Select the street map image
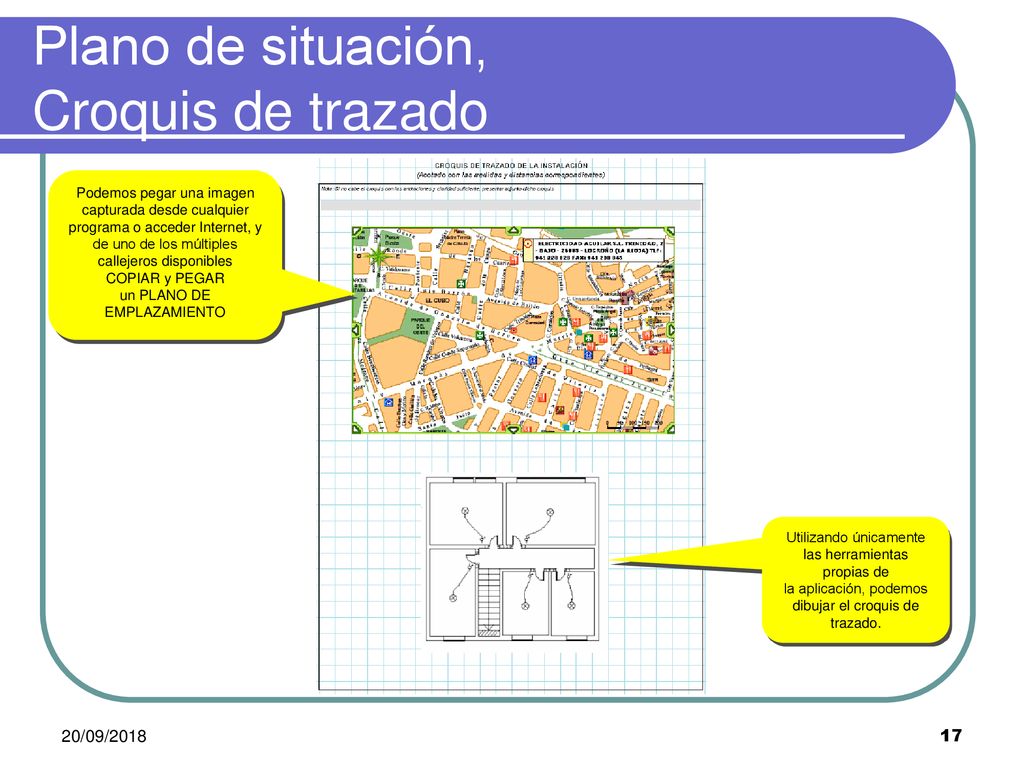Screen dimensions: 1024x768 513,330
